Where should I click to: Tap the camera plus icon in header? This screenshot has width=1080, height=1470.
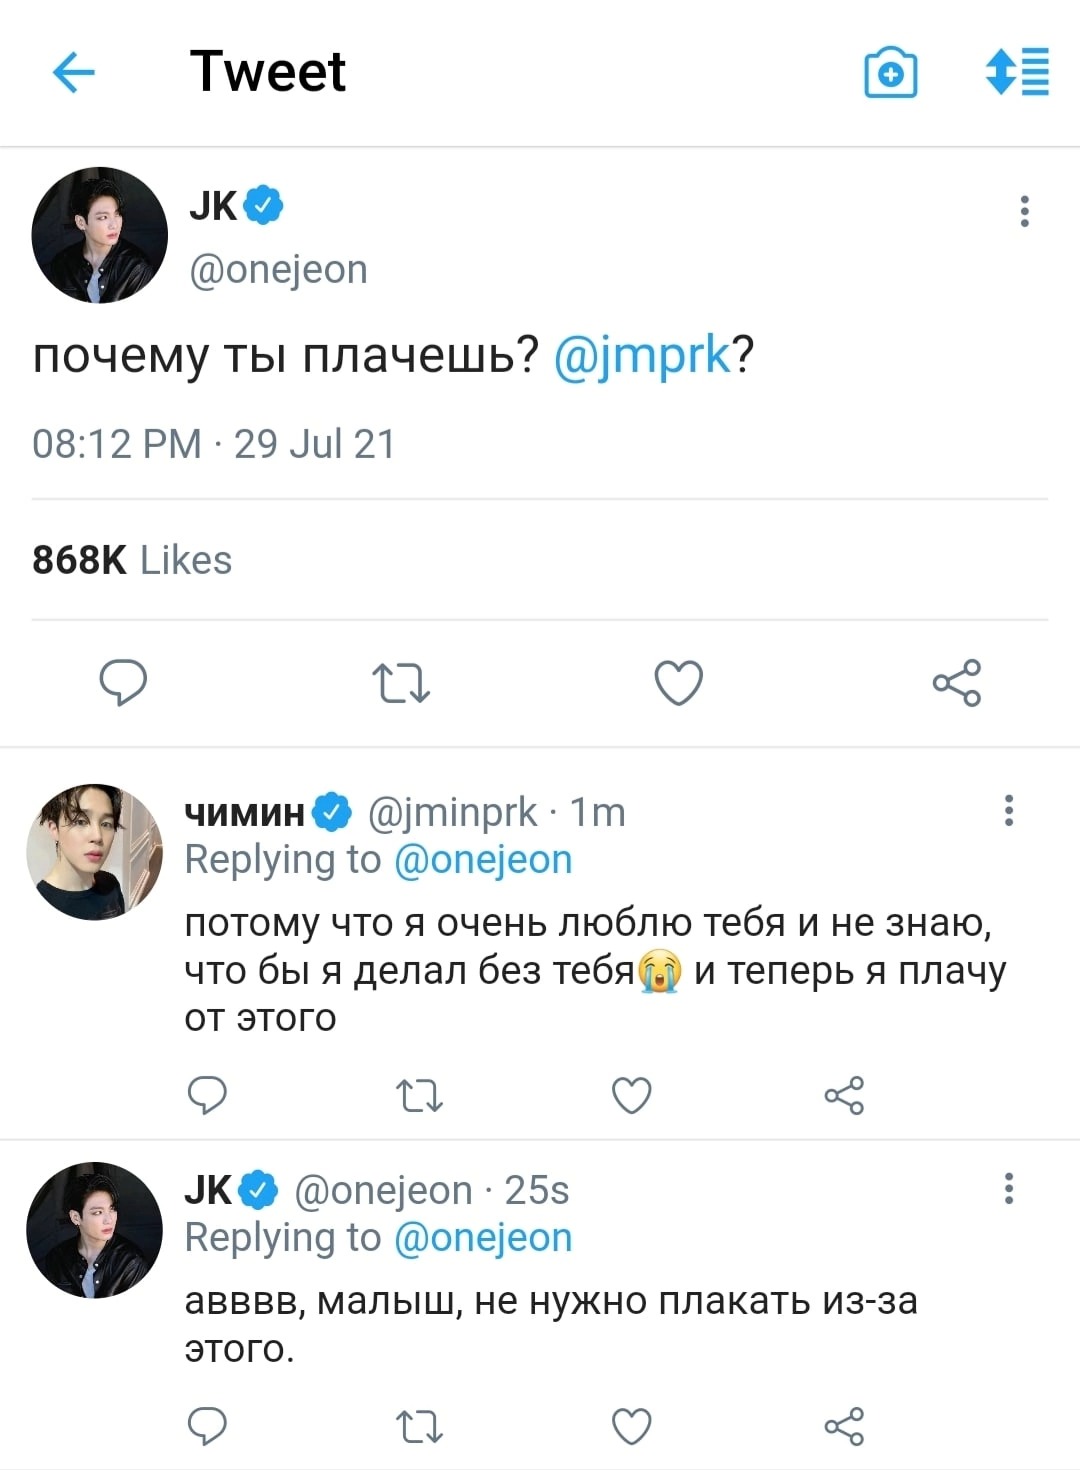(890, 72)
